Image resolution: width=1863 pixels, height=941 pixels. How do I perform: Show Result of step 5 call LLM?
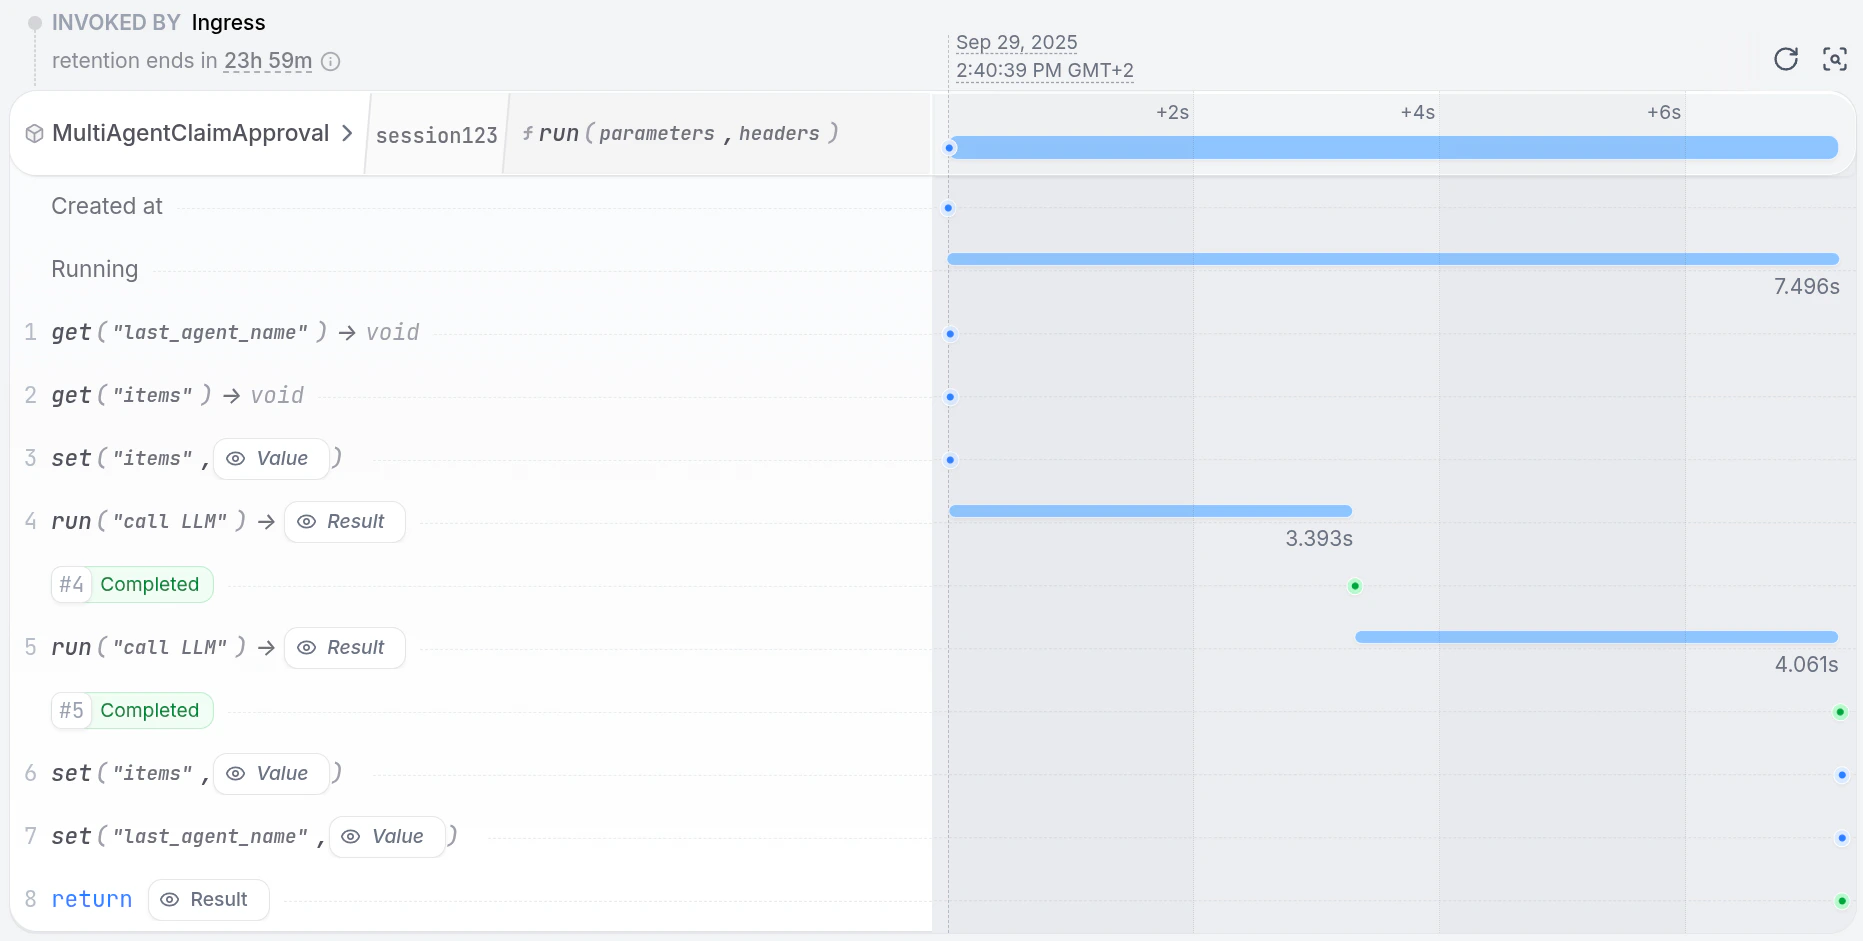click(x=345, y=648)
